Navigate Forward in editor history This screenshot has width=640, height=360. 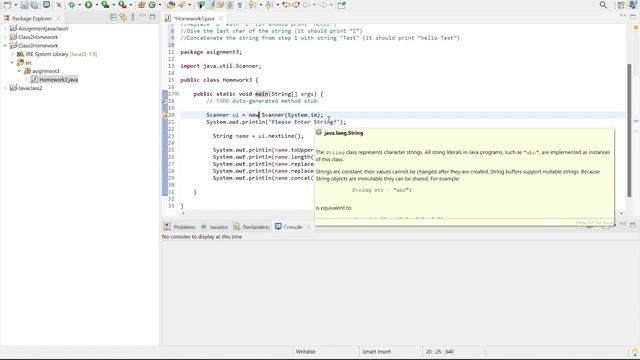coord(322,5)
